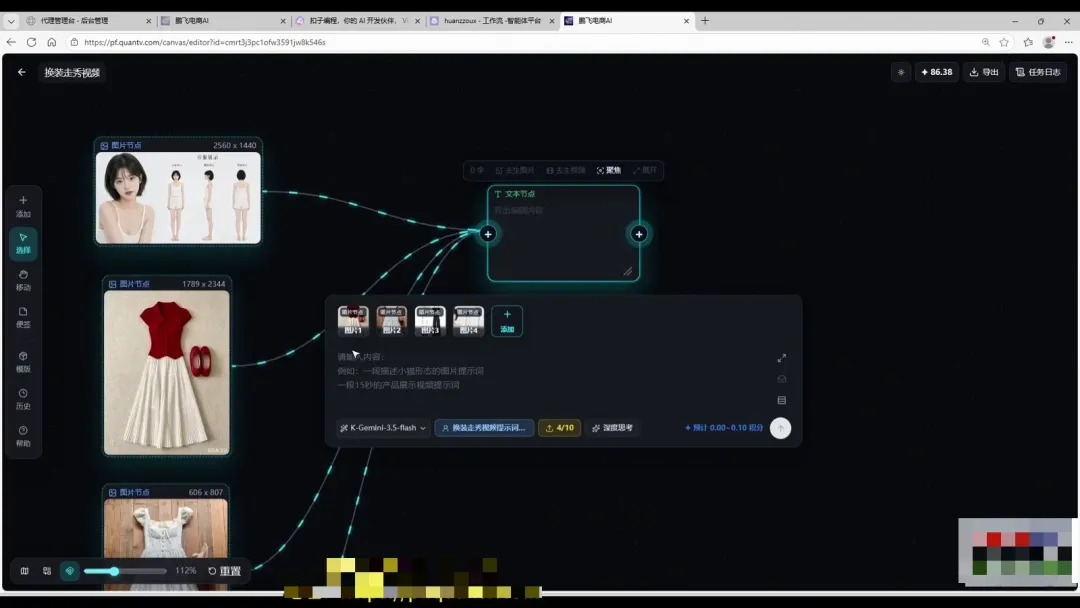The height and width of the screenshot is (608, 1080).
Task: Open the 帮助 (Help) panel
Action: (x=23, y=436)
